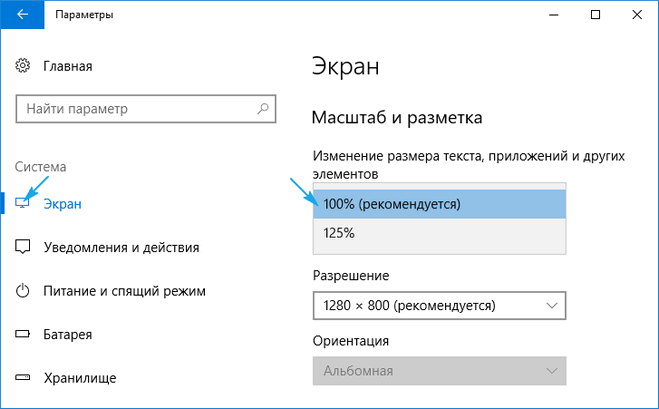Click the Хранилище storage drive icon
The height and width of the screenshot is (409, 659).
(23, 378)
